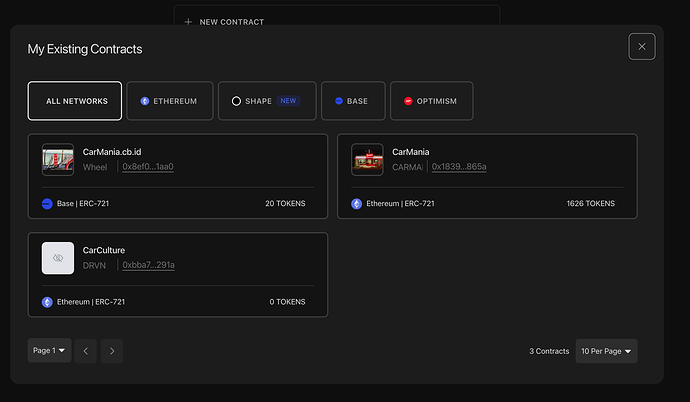Filter contracts by Ethereum network
The image size is (690, 402).
[x=169, y=101]
